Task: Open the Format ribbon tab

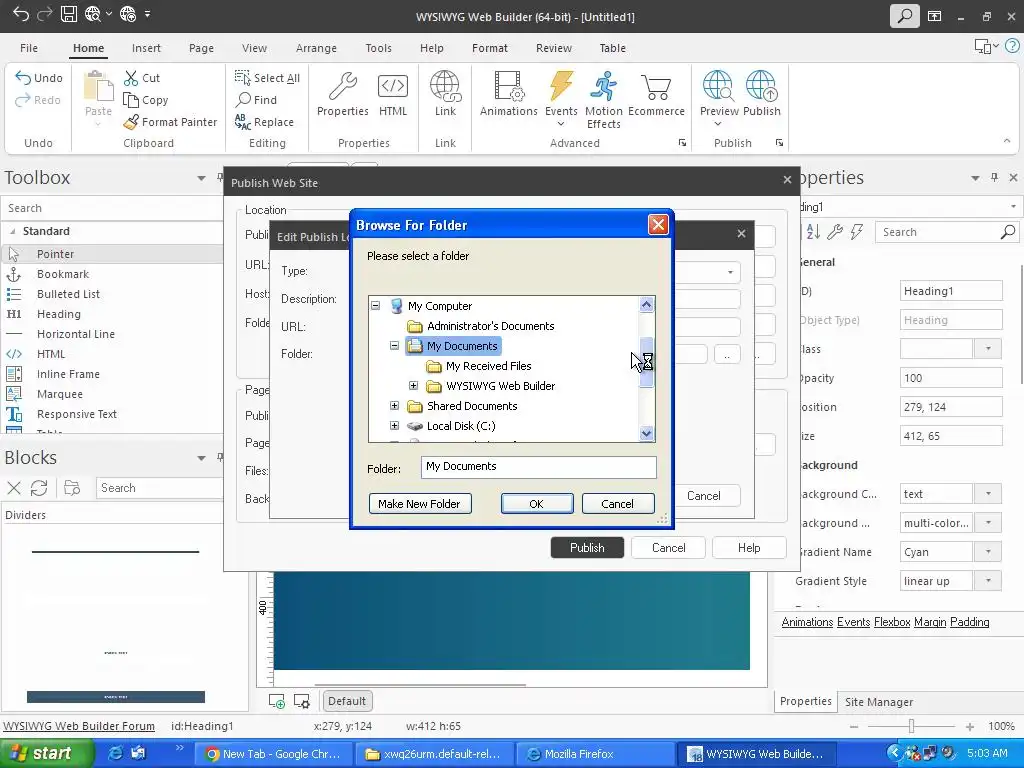Action: tap(490, 48)
